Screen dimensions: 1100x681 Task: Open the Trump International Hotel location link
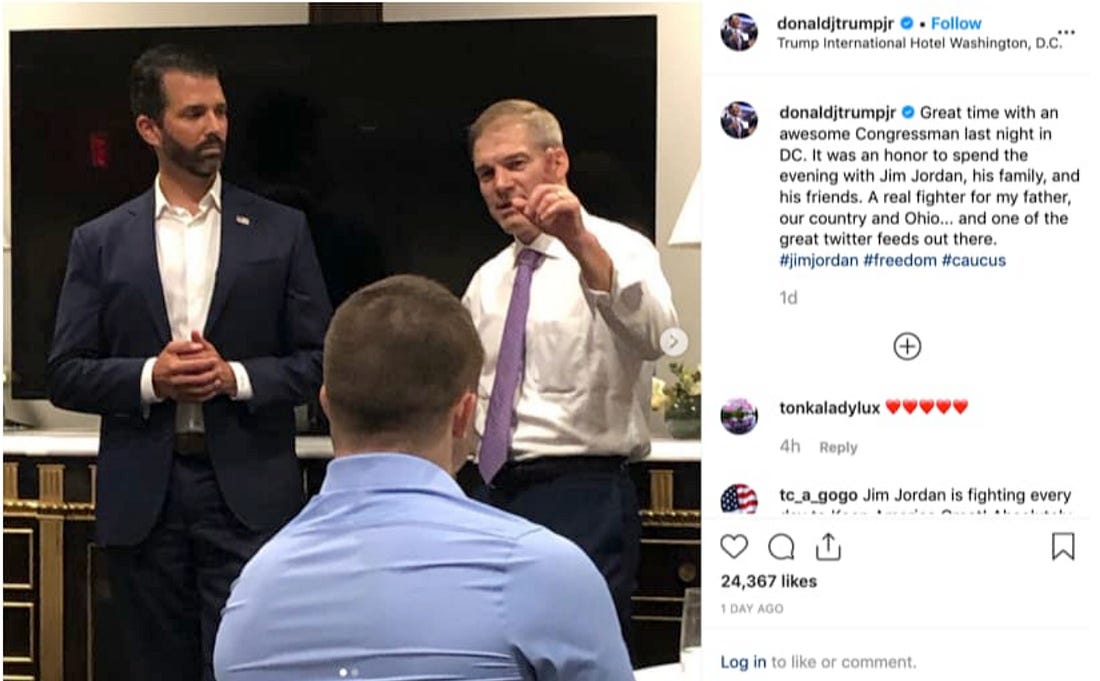click(919, 43)
